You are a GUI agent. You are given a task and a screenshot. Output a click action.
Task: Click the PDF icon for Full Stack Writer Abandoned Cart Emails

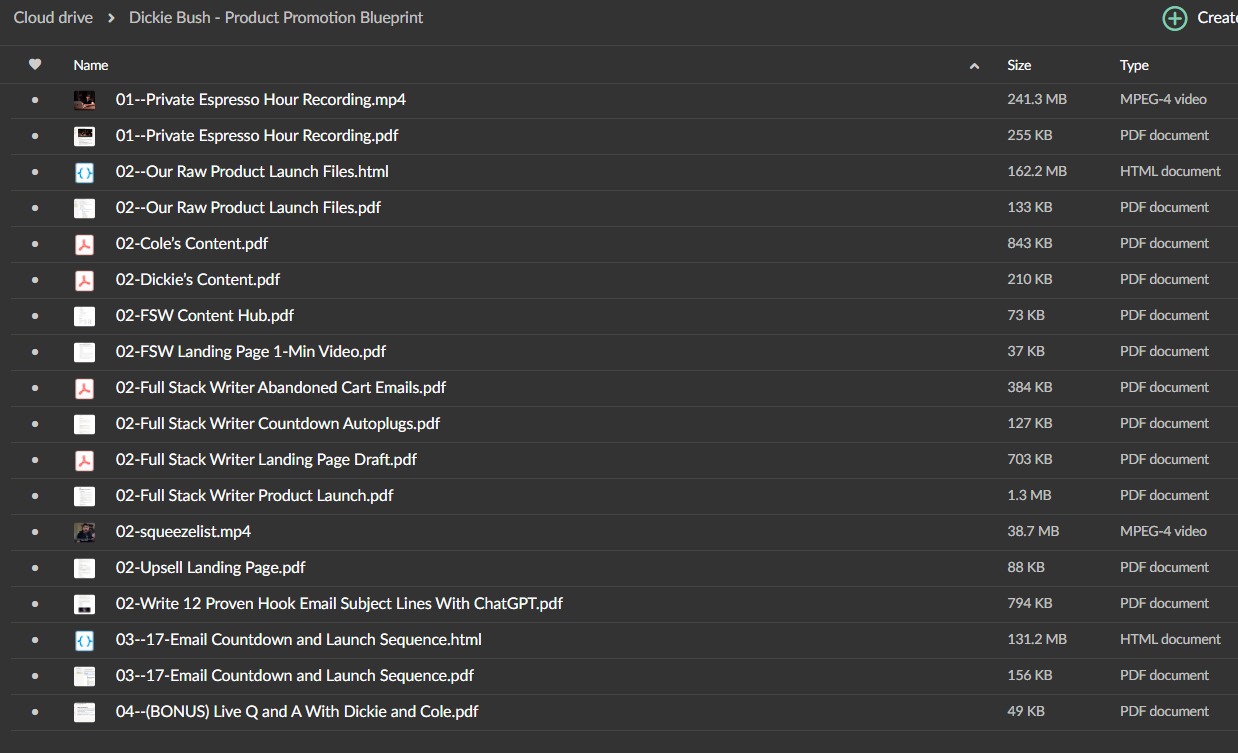click(x=85, y=388)
